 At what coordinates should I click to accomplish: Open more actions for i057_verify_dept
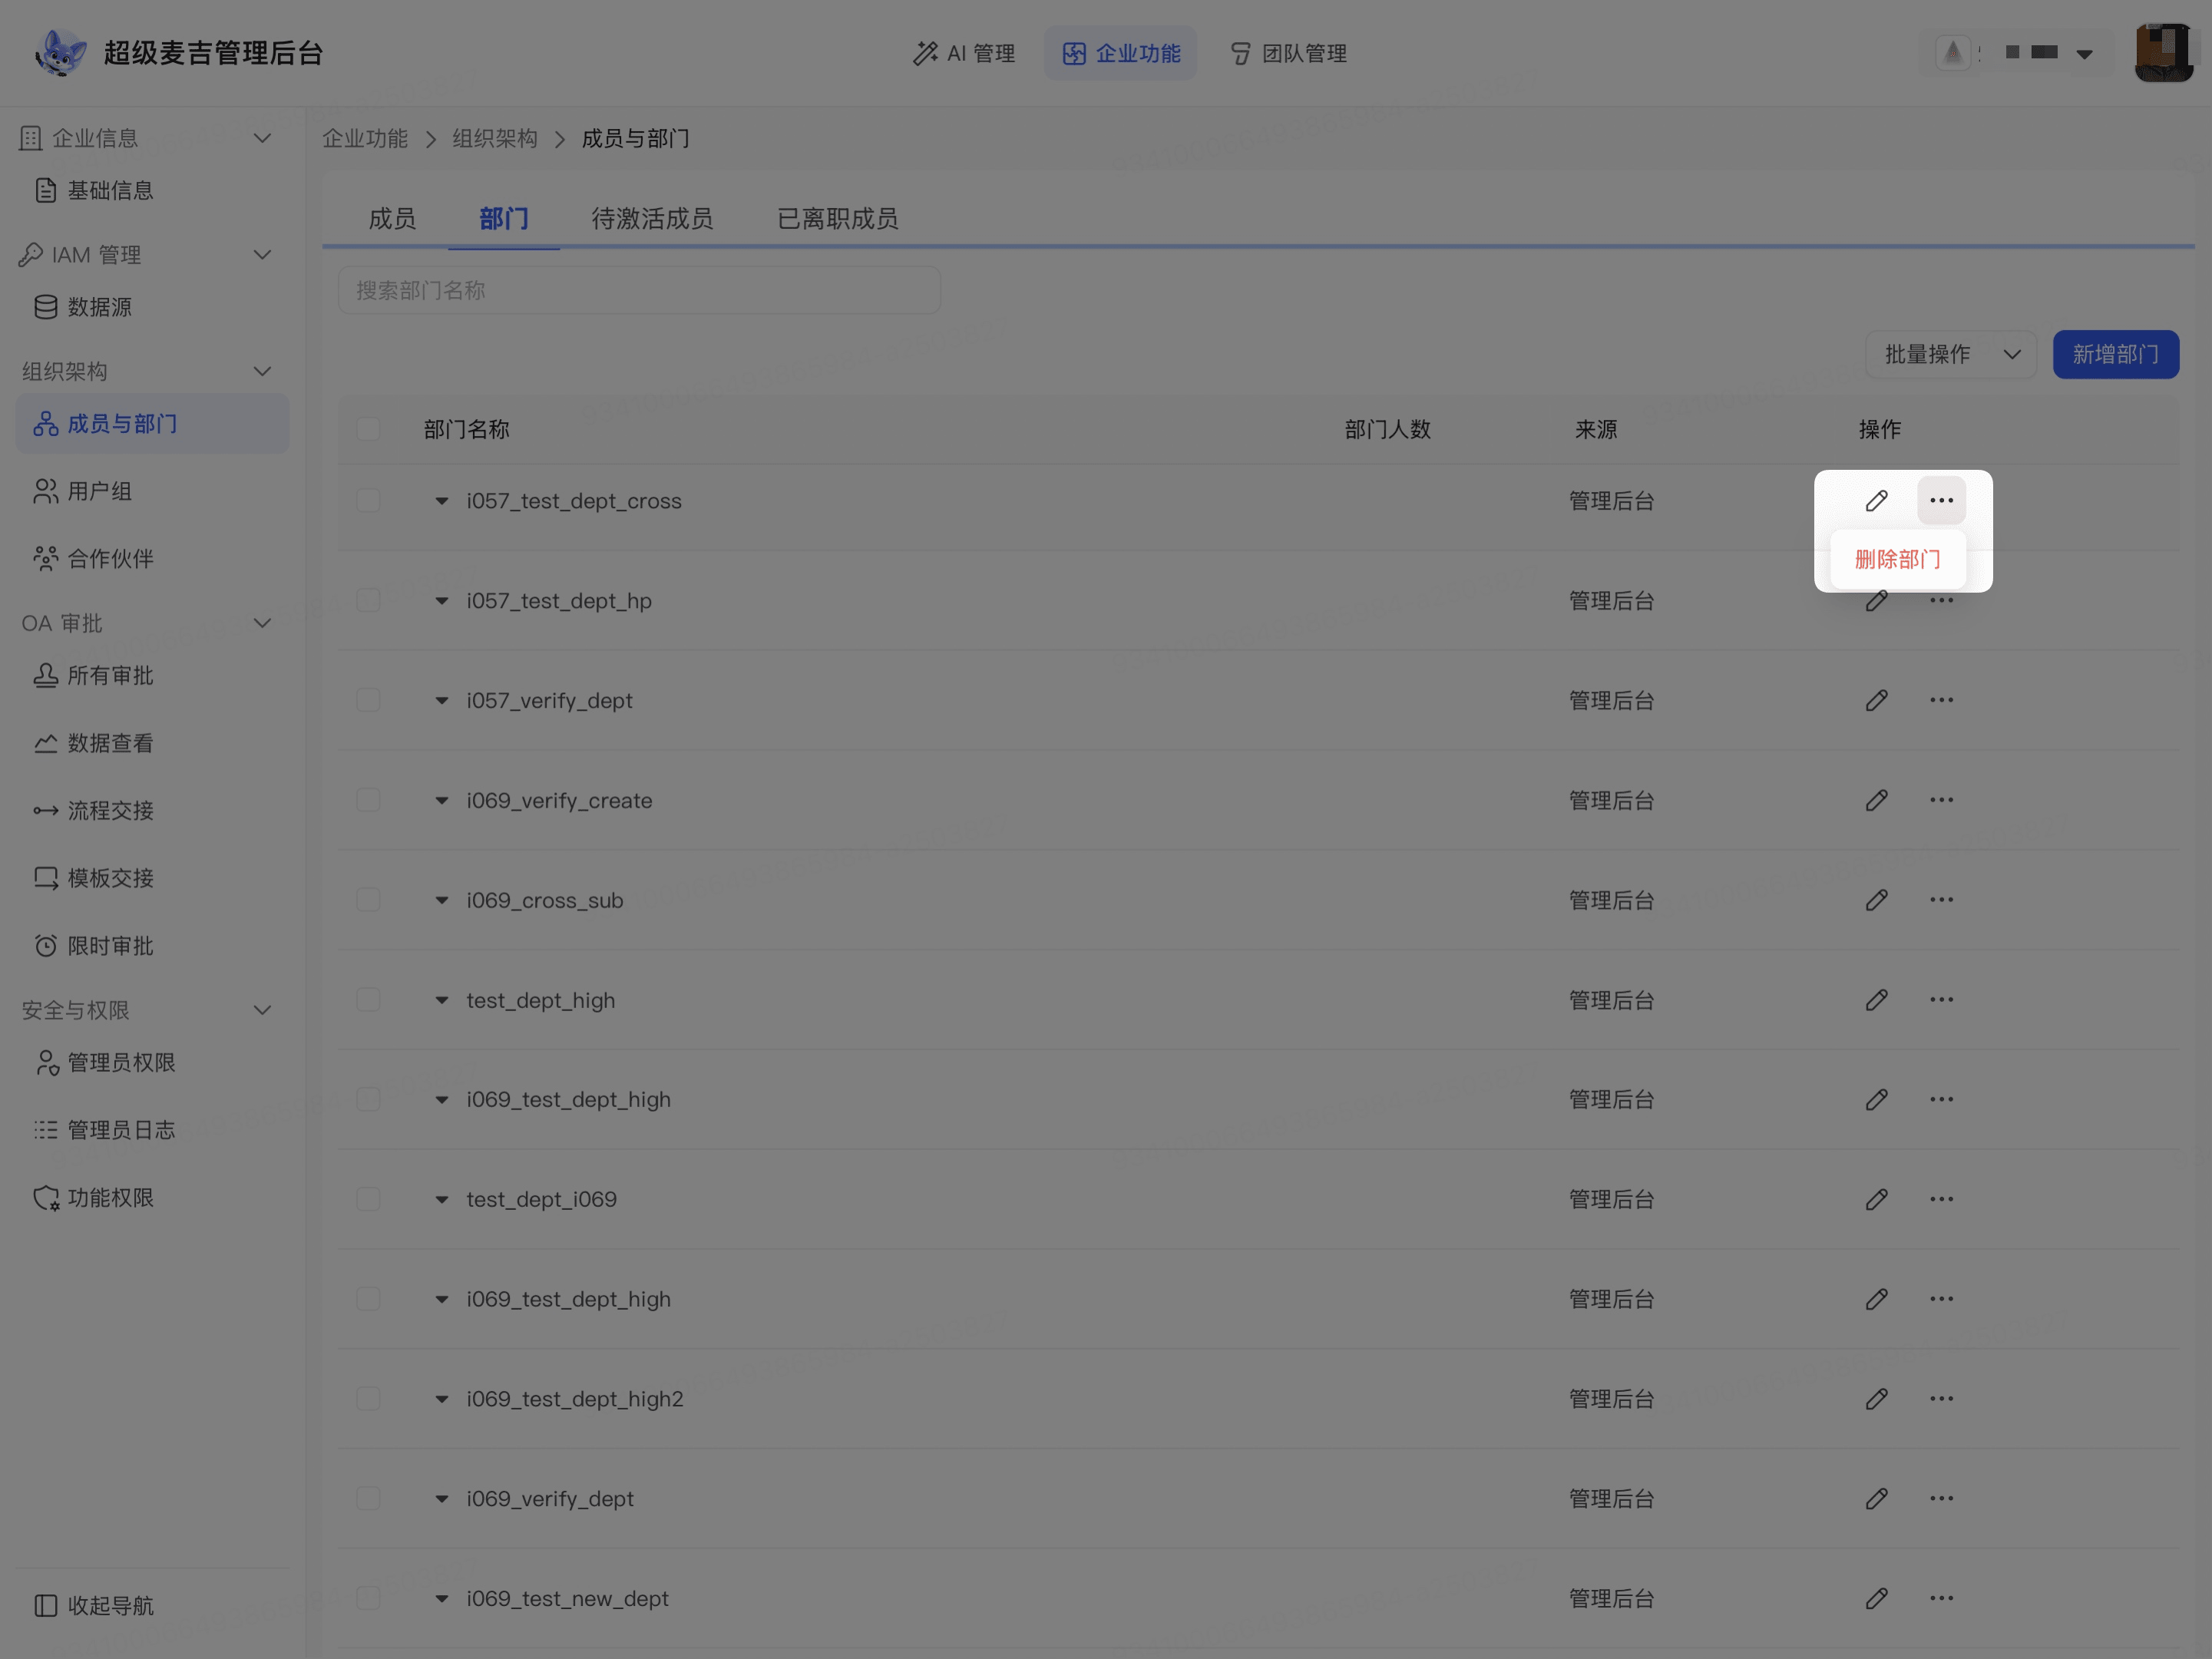(x=1941, y=700)
